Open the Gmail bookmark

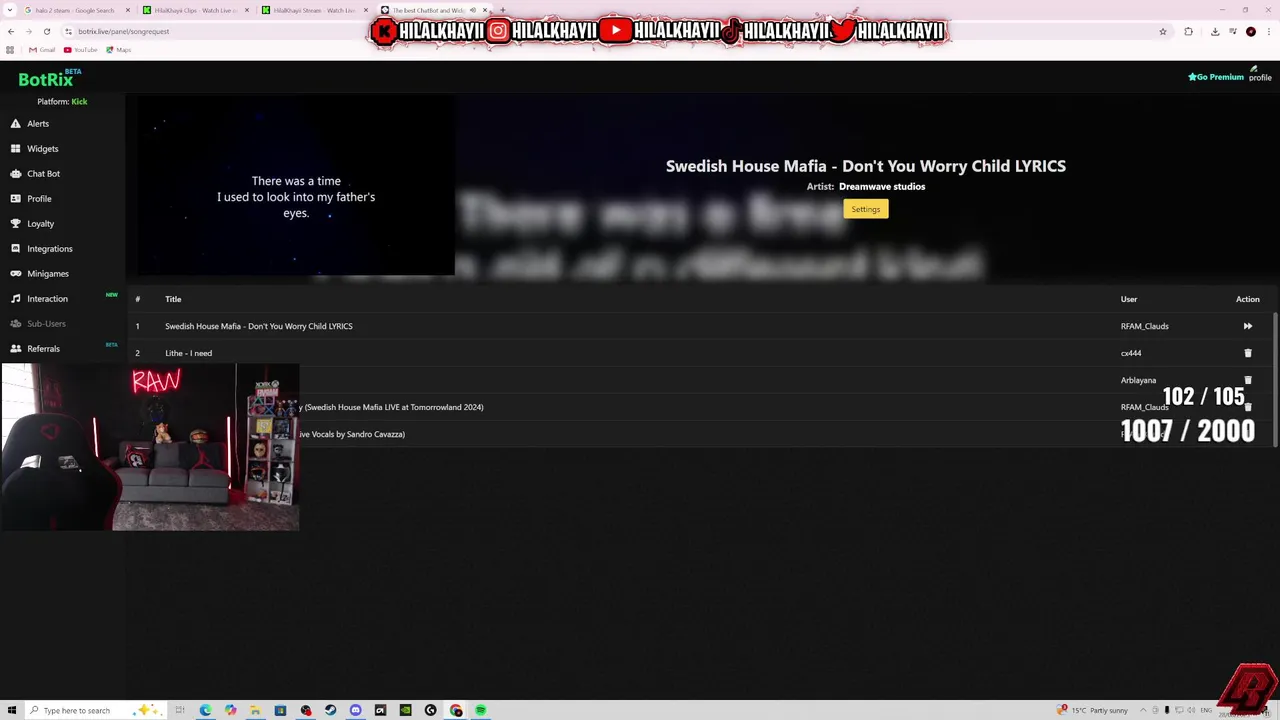click(x=42, y=50)
